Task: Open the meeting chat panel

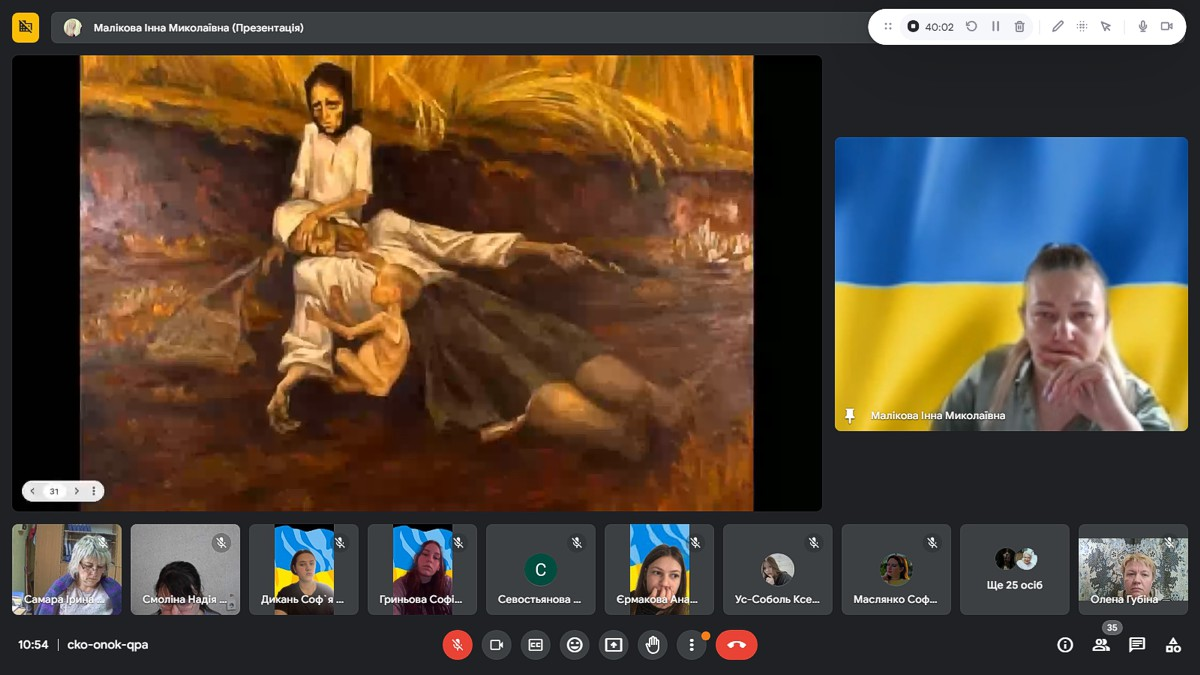Action: (x=1137, y=645)
